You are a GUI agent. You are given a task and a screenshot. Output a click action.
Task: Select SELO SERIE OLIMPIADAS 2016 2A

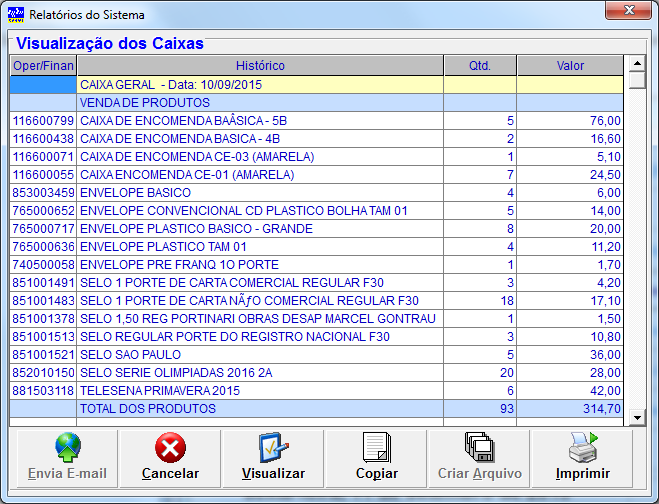[x=317, y=372]
